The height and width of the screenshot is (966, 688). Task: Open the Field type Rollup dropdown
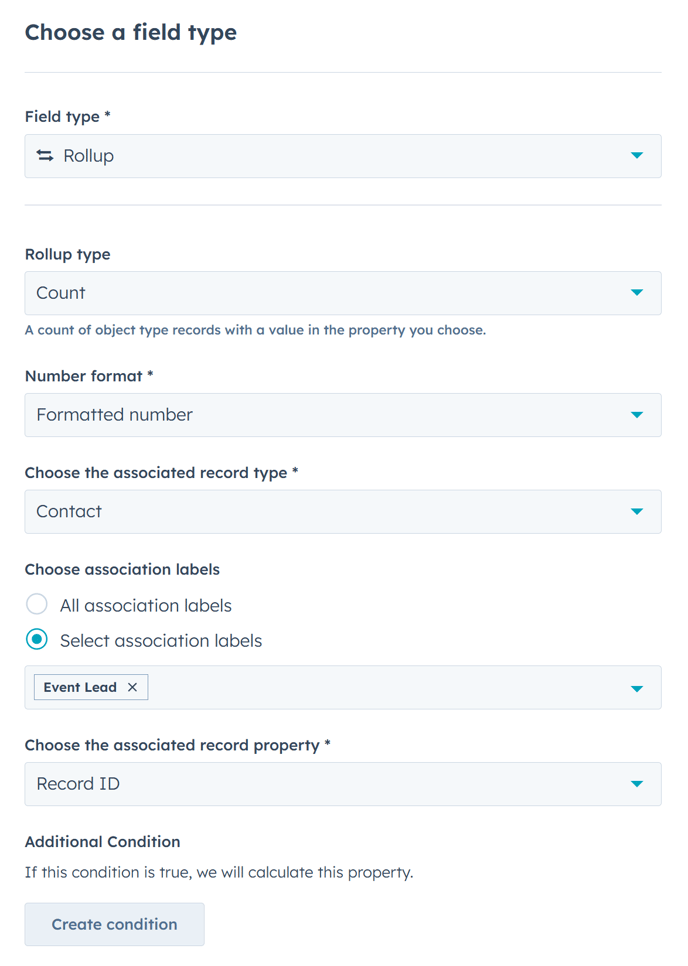point(342,156)
